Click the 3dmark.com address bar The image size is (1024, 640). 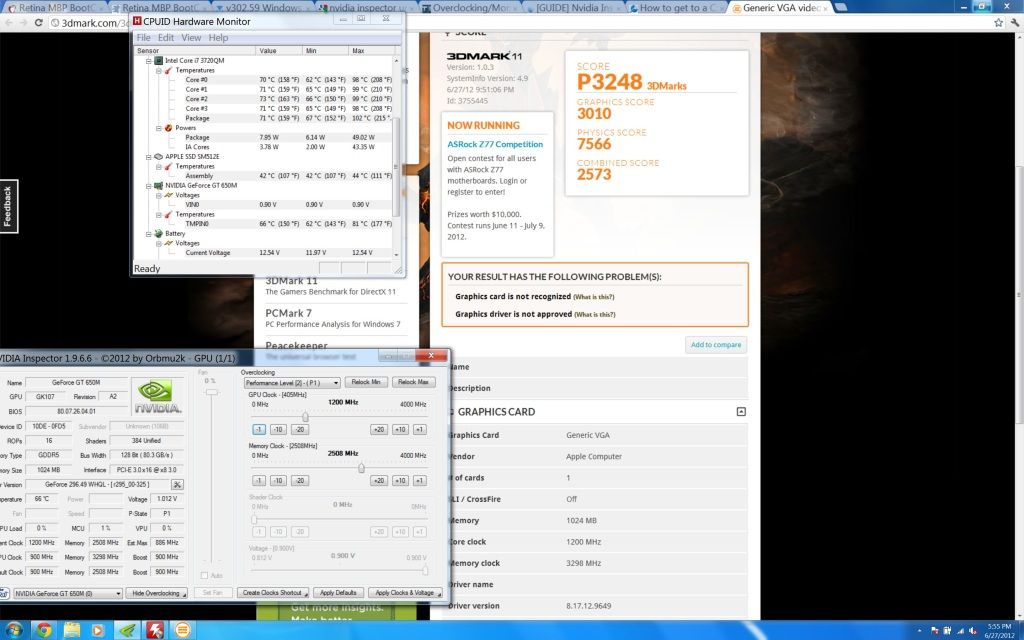coord(90,23)
